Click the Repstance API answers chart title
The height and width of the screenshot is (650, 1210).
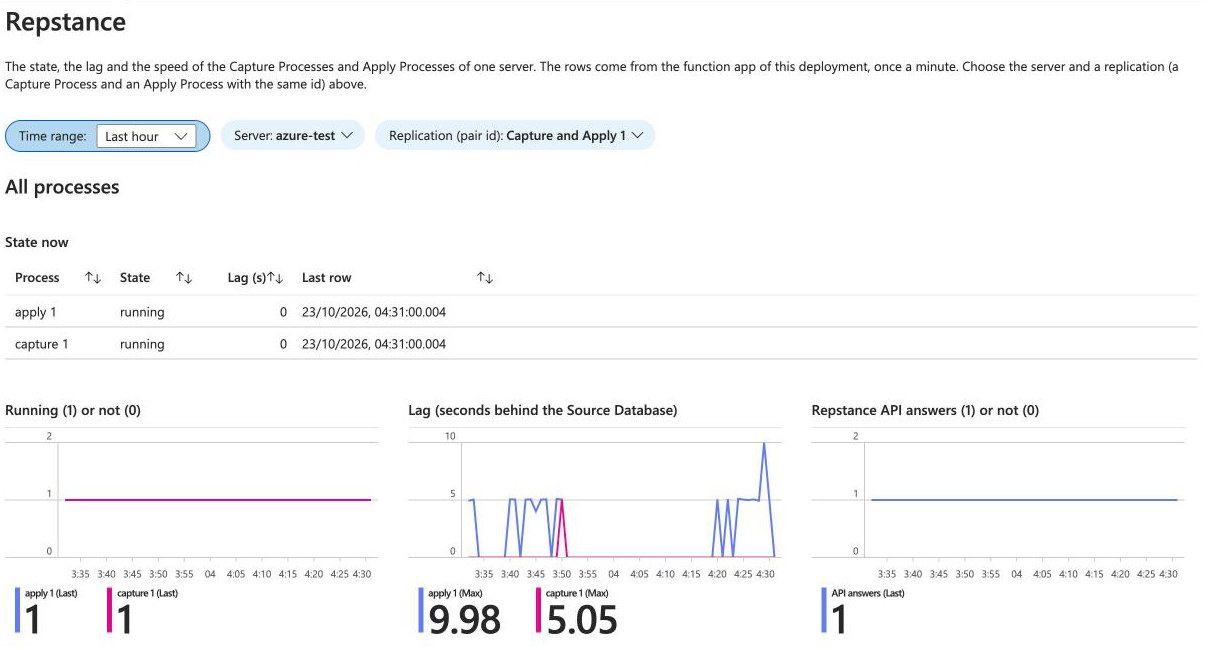click(925, 410)
